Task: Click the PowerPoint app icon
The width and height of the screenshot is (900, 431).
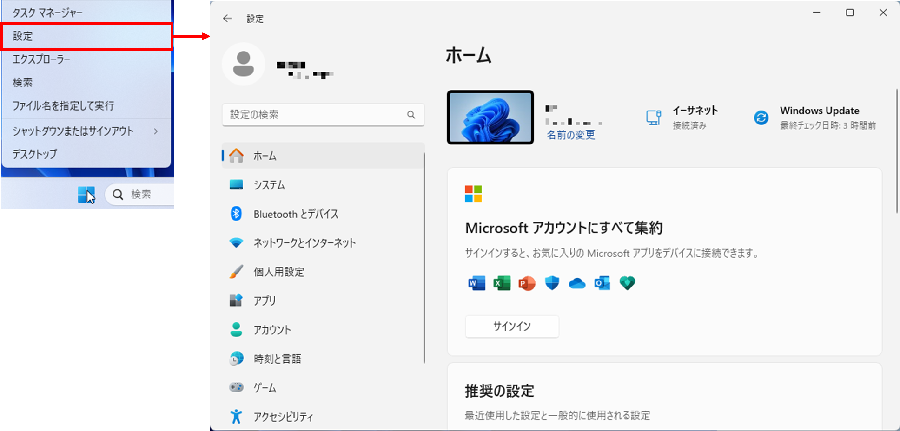Action: 527,283
